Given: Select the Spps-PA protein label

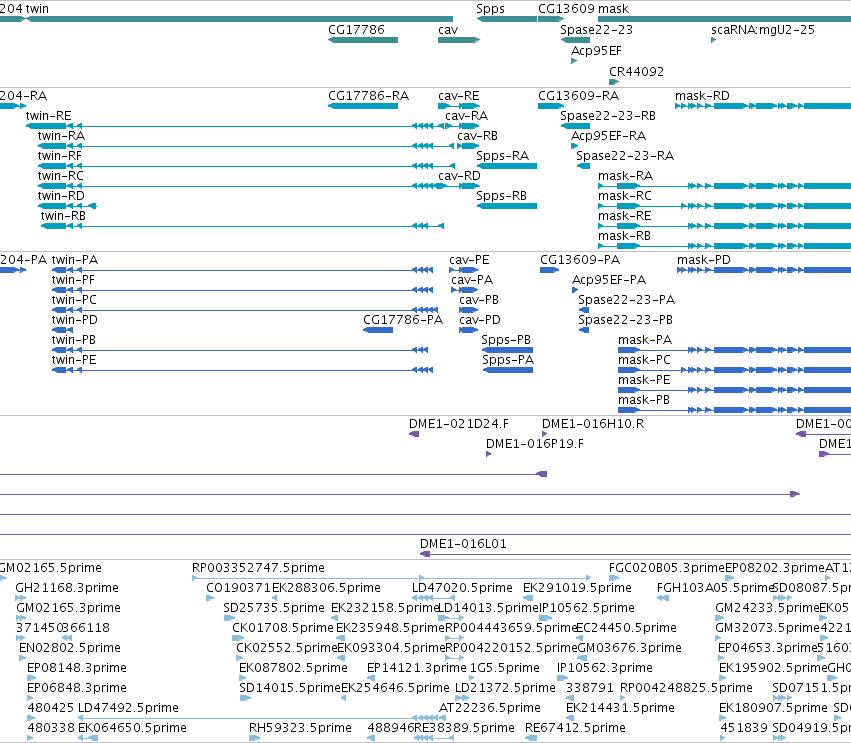Looking at the screenshot, I should click(508, 361).
